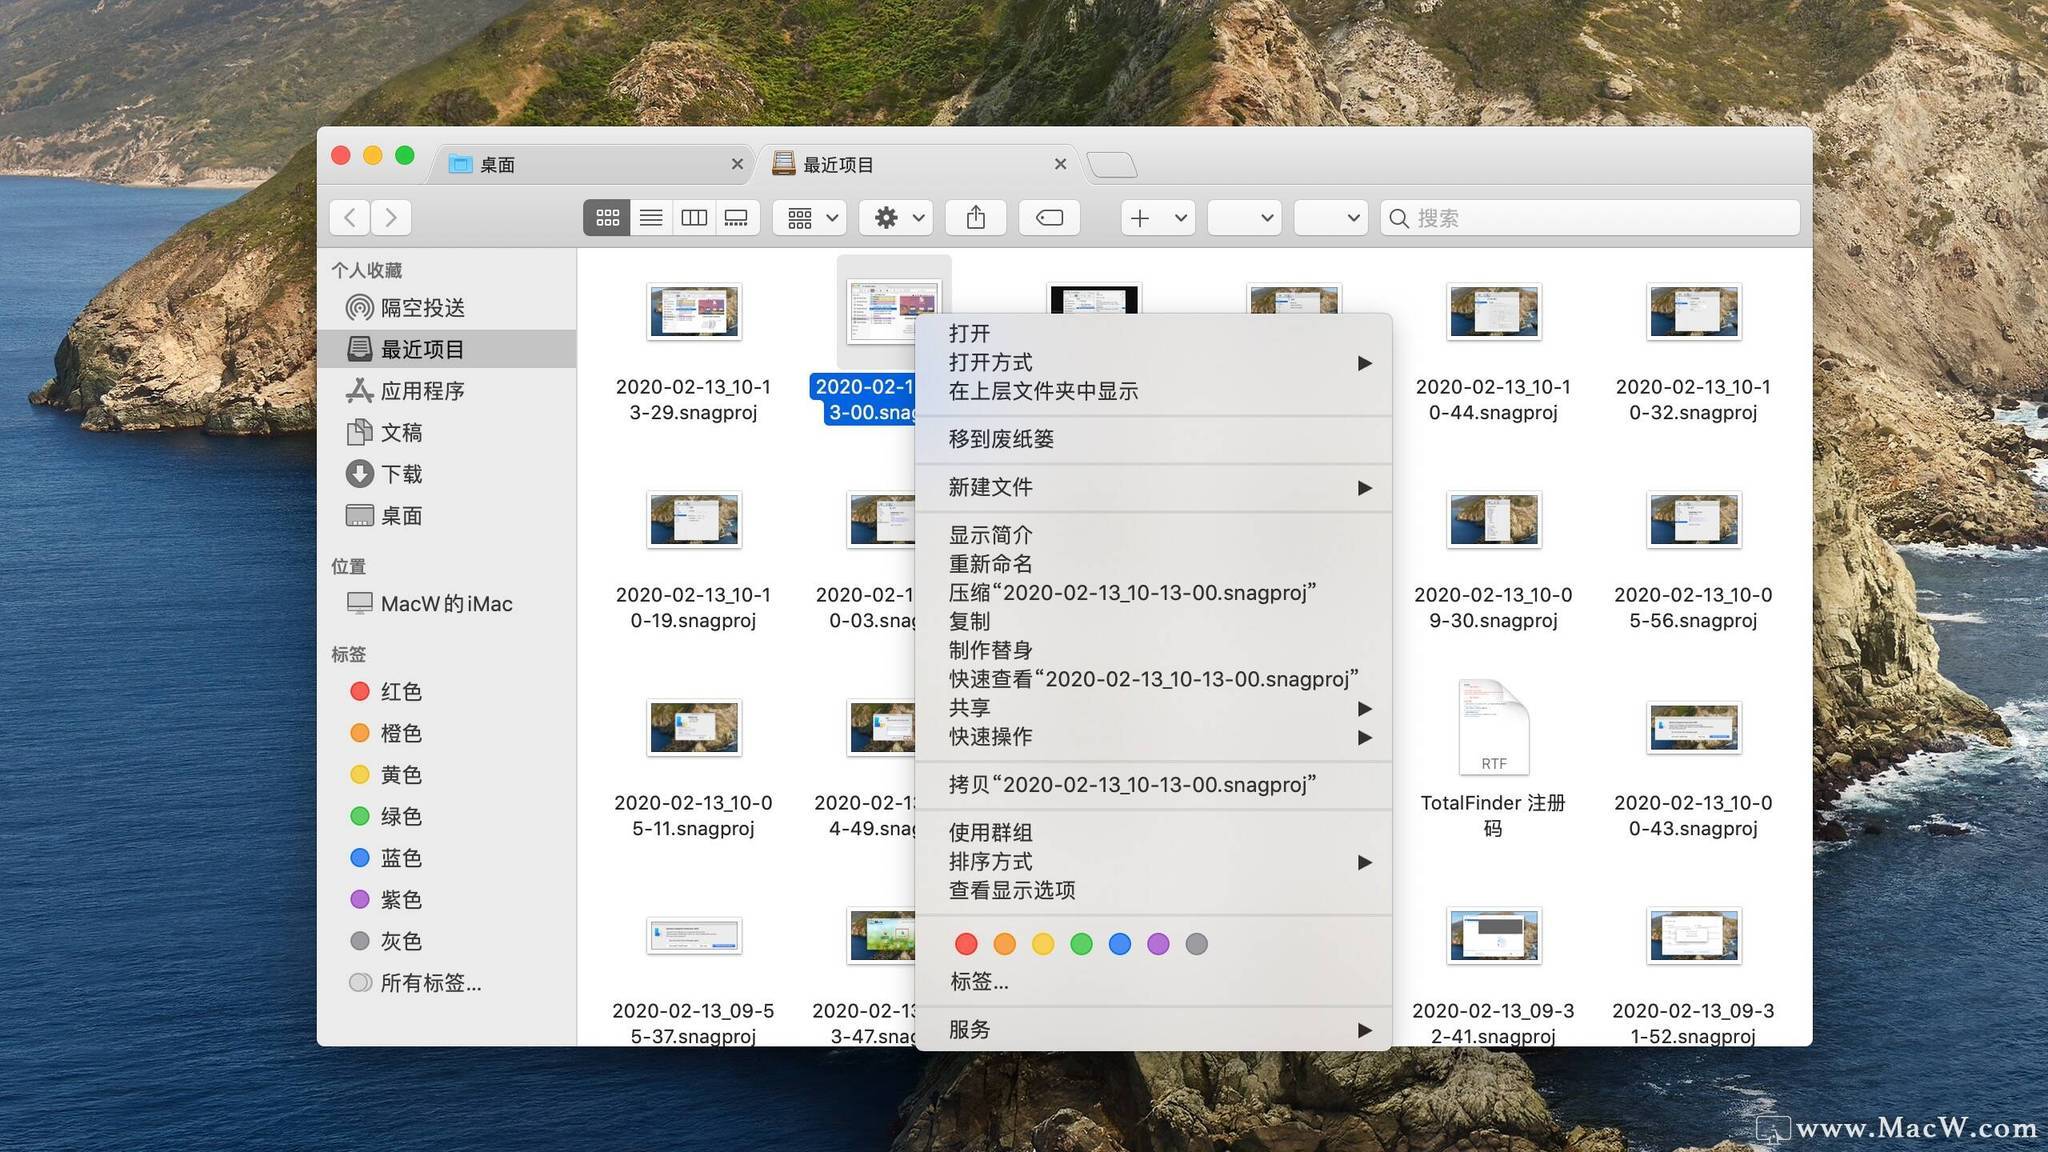Close the 最近项目 tab
Image resolution: width=2048 pixels, height=1152 pixels.
click(x=1060, y=164)
